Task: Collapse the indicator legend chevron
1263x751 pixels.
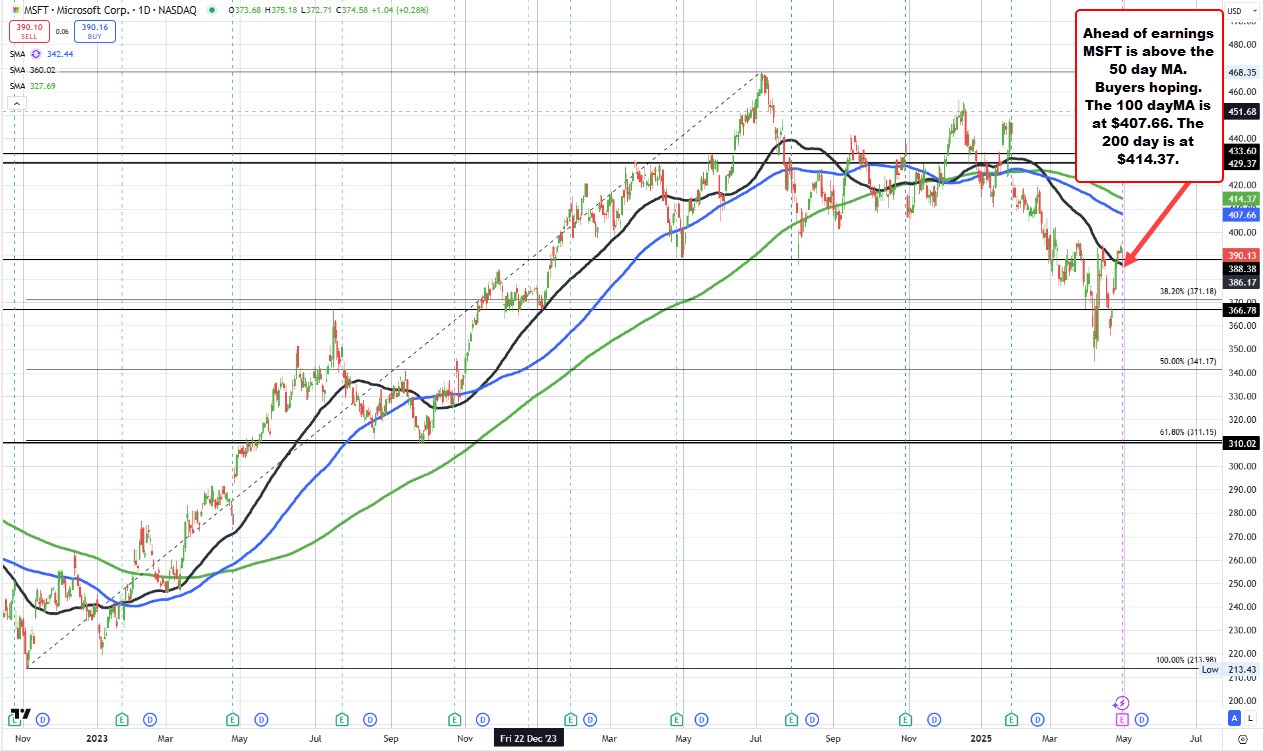Action: [x=15, y=103]
